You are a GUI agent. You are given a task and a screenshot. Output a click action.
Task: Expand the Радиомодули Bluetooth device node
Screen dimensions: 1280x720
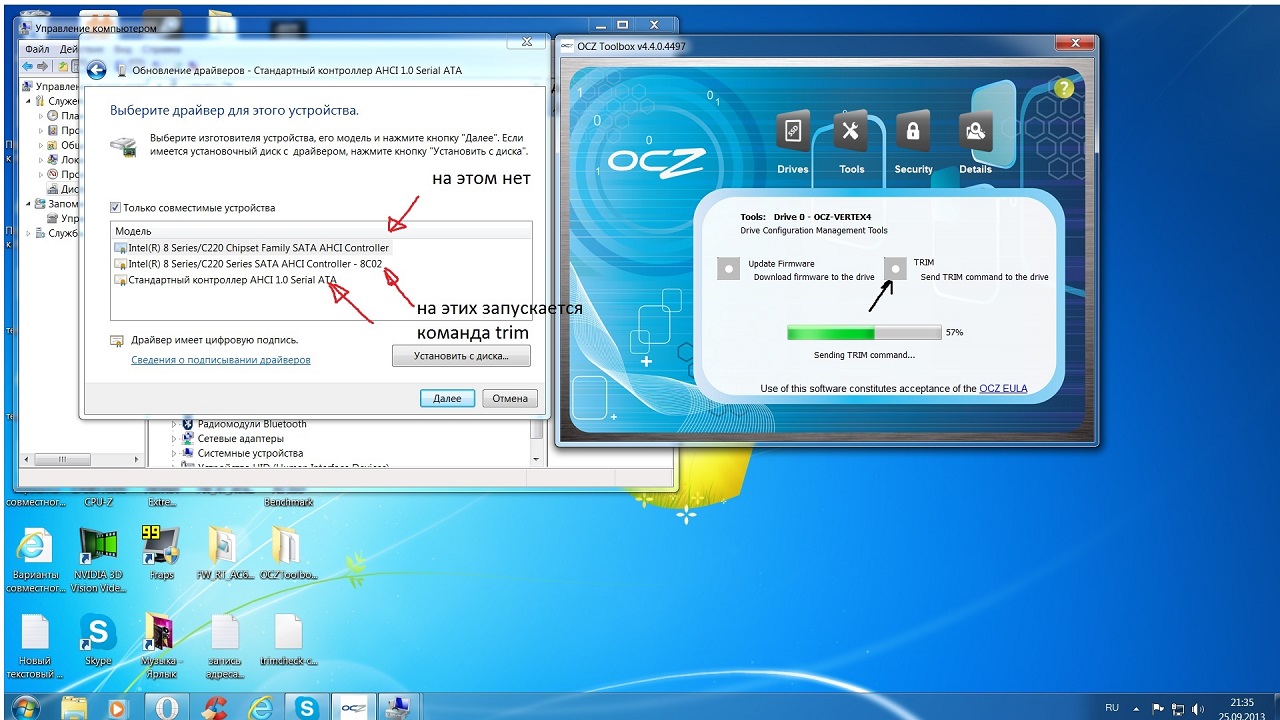point(174,424)
